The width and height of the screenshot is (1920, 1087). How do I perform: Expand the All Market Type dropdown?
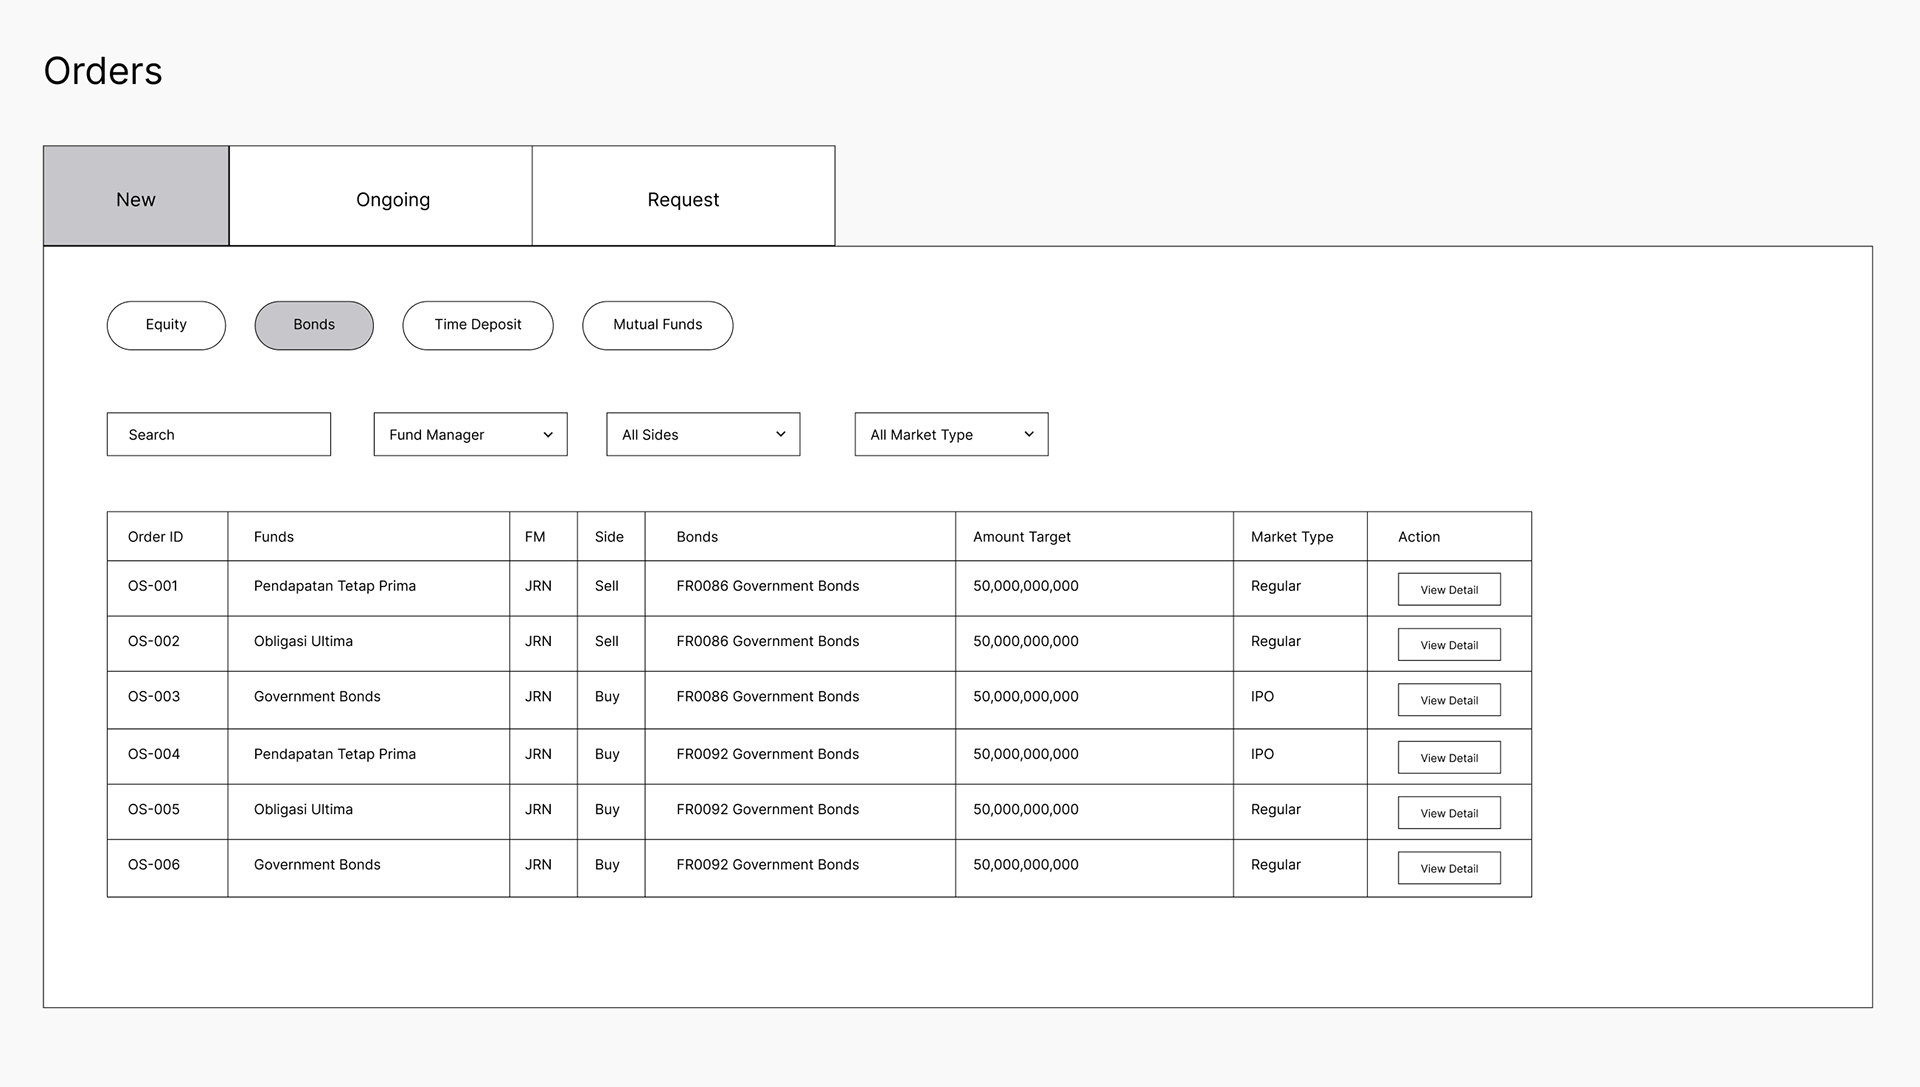tap(950, 435)
